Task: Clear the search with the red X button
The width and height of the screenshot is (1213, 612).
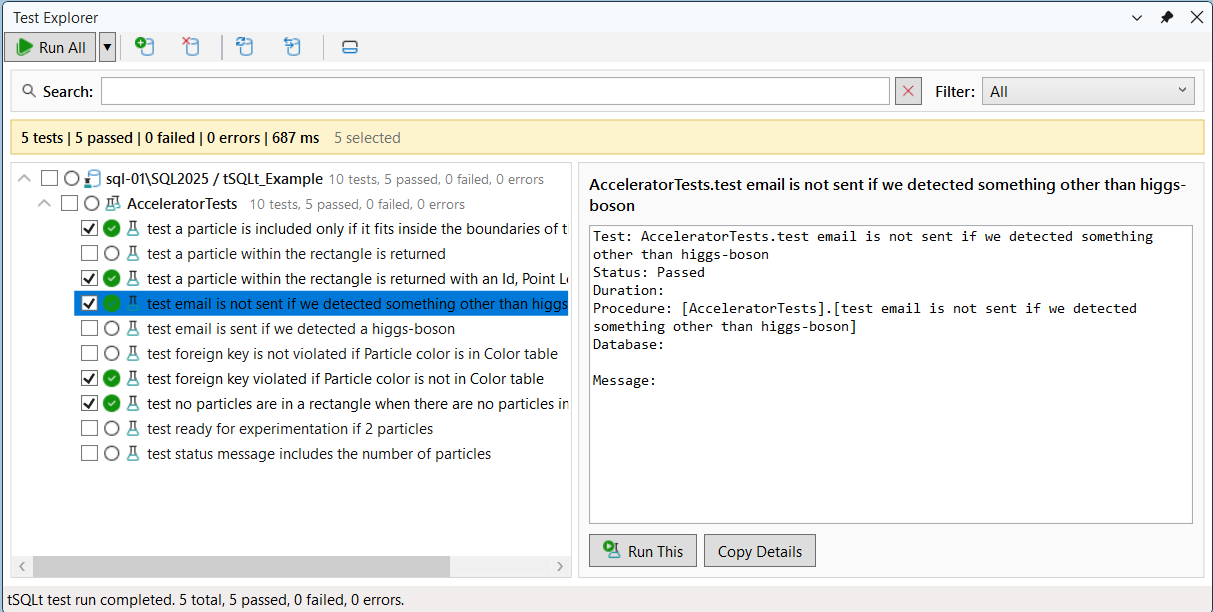Action: [x=908, y=91]
